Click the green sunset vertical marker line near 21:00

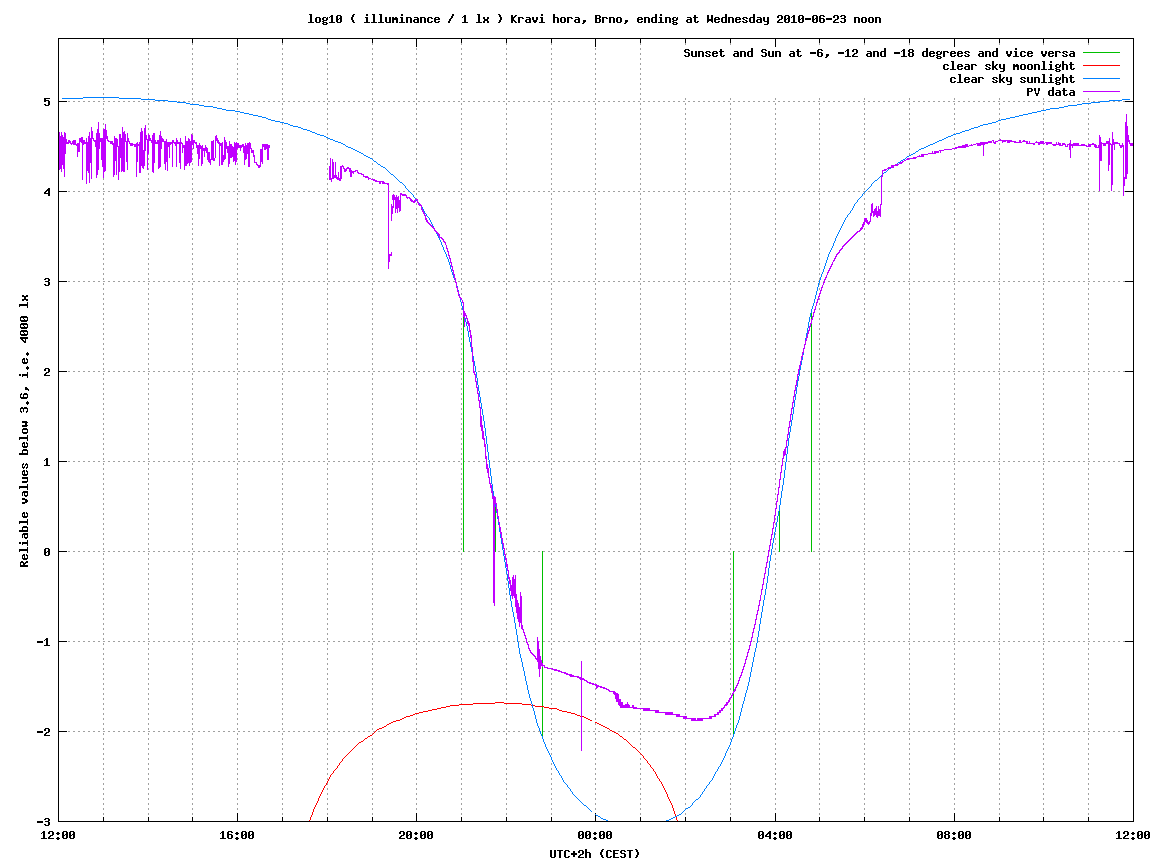pos(463,433)
